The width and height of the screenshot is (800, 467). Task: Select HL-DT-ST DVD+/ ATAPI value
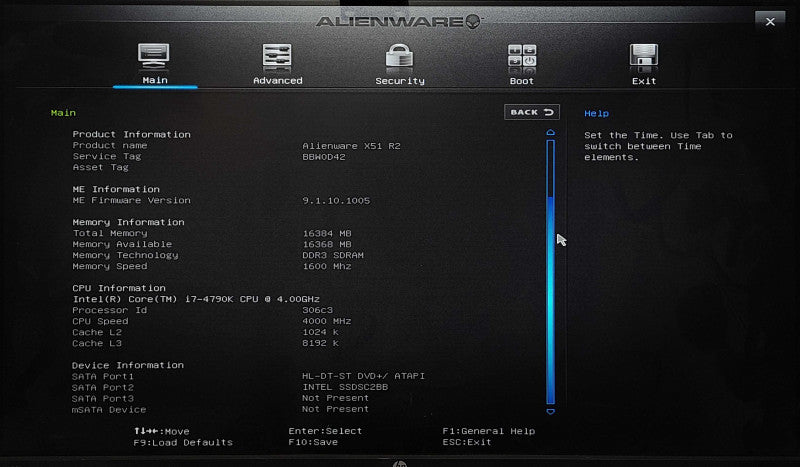363,376
